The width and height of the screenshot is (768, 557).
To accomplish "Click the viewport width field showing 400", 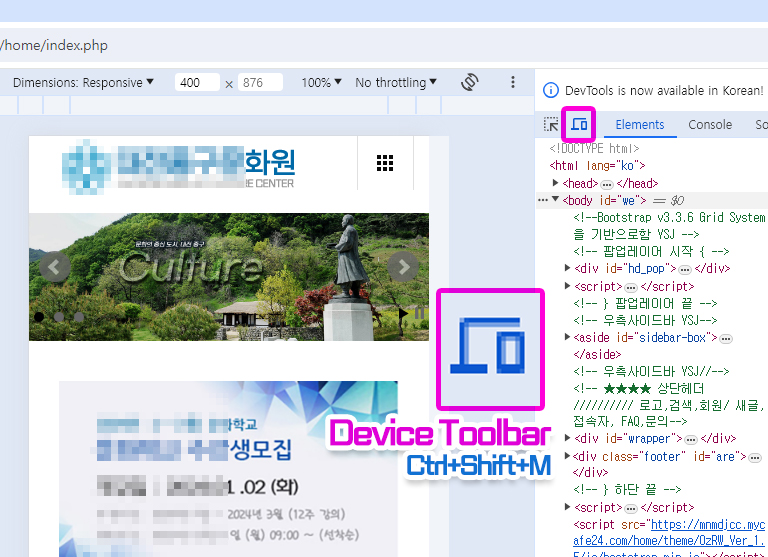I will pos(197,82).
